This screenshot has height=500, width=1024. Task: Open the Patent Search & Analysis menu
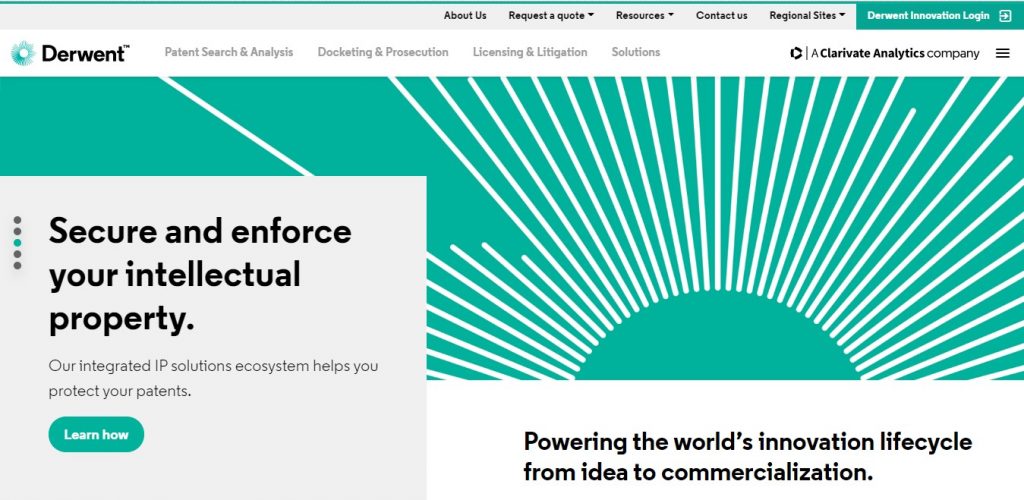coord(229,52)
